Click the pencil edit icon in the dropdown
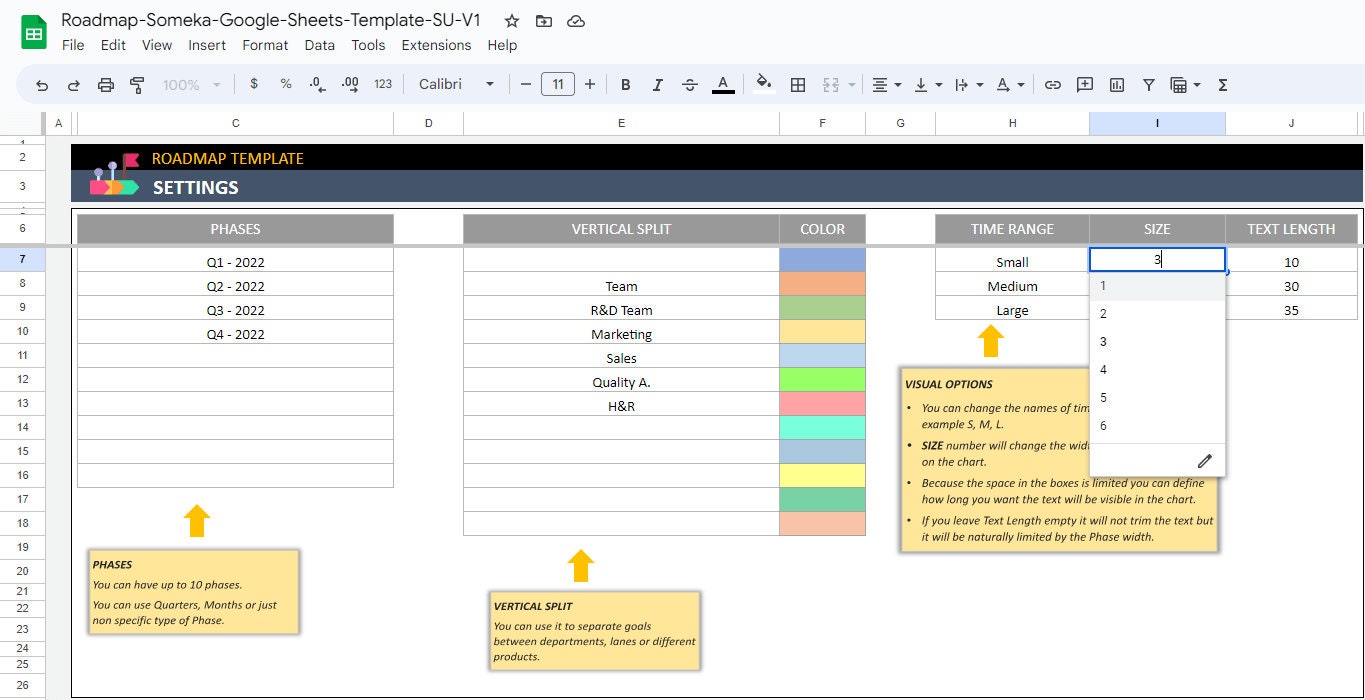The width and height of the screenshot is (1365, 700). [x=1205, y=460]
